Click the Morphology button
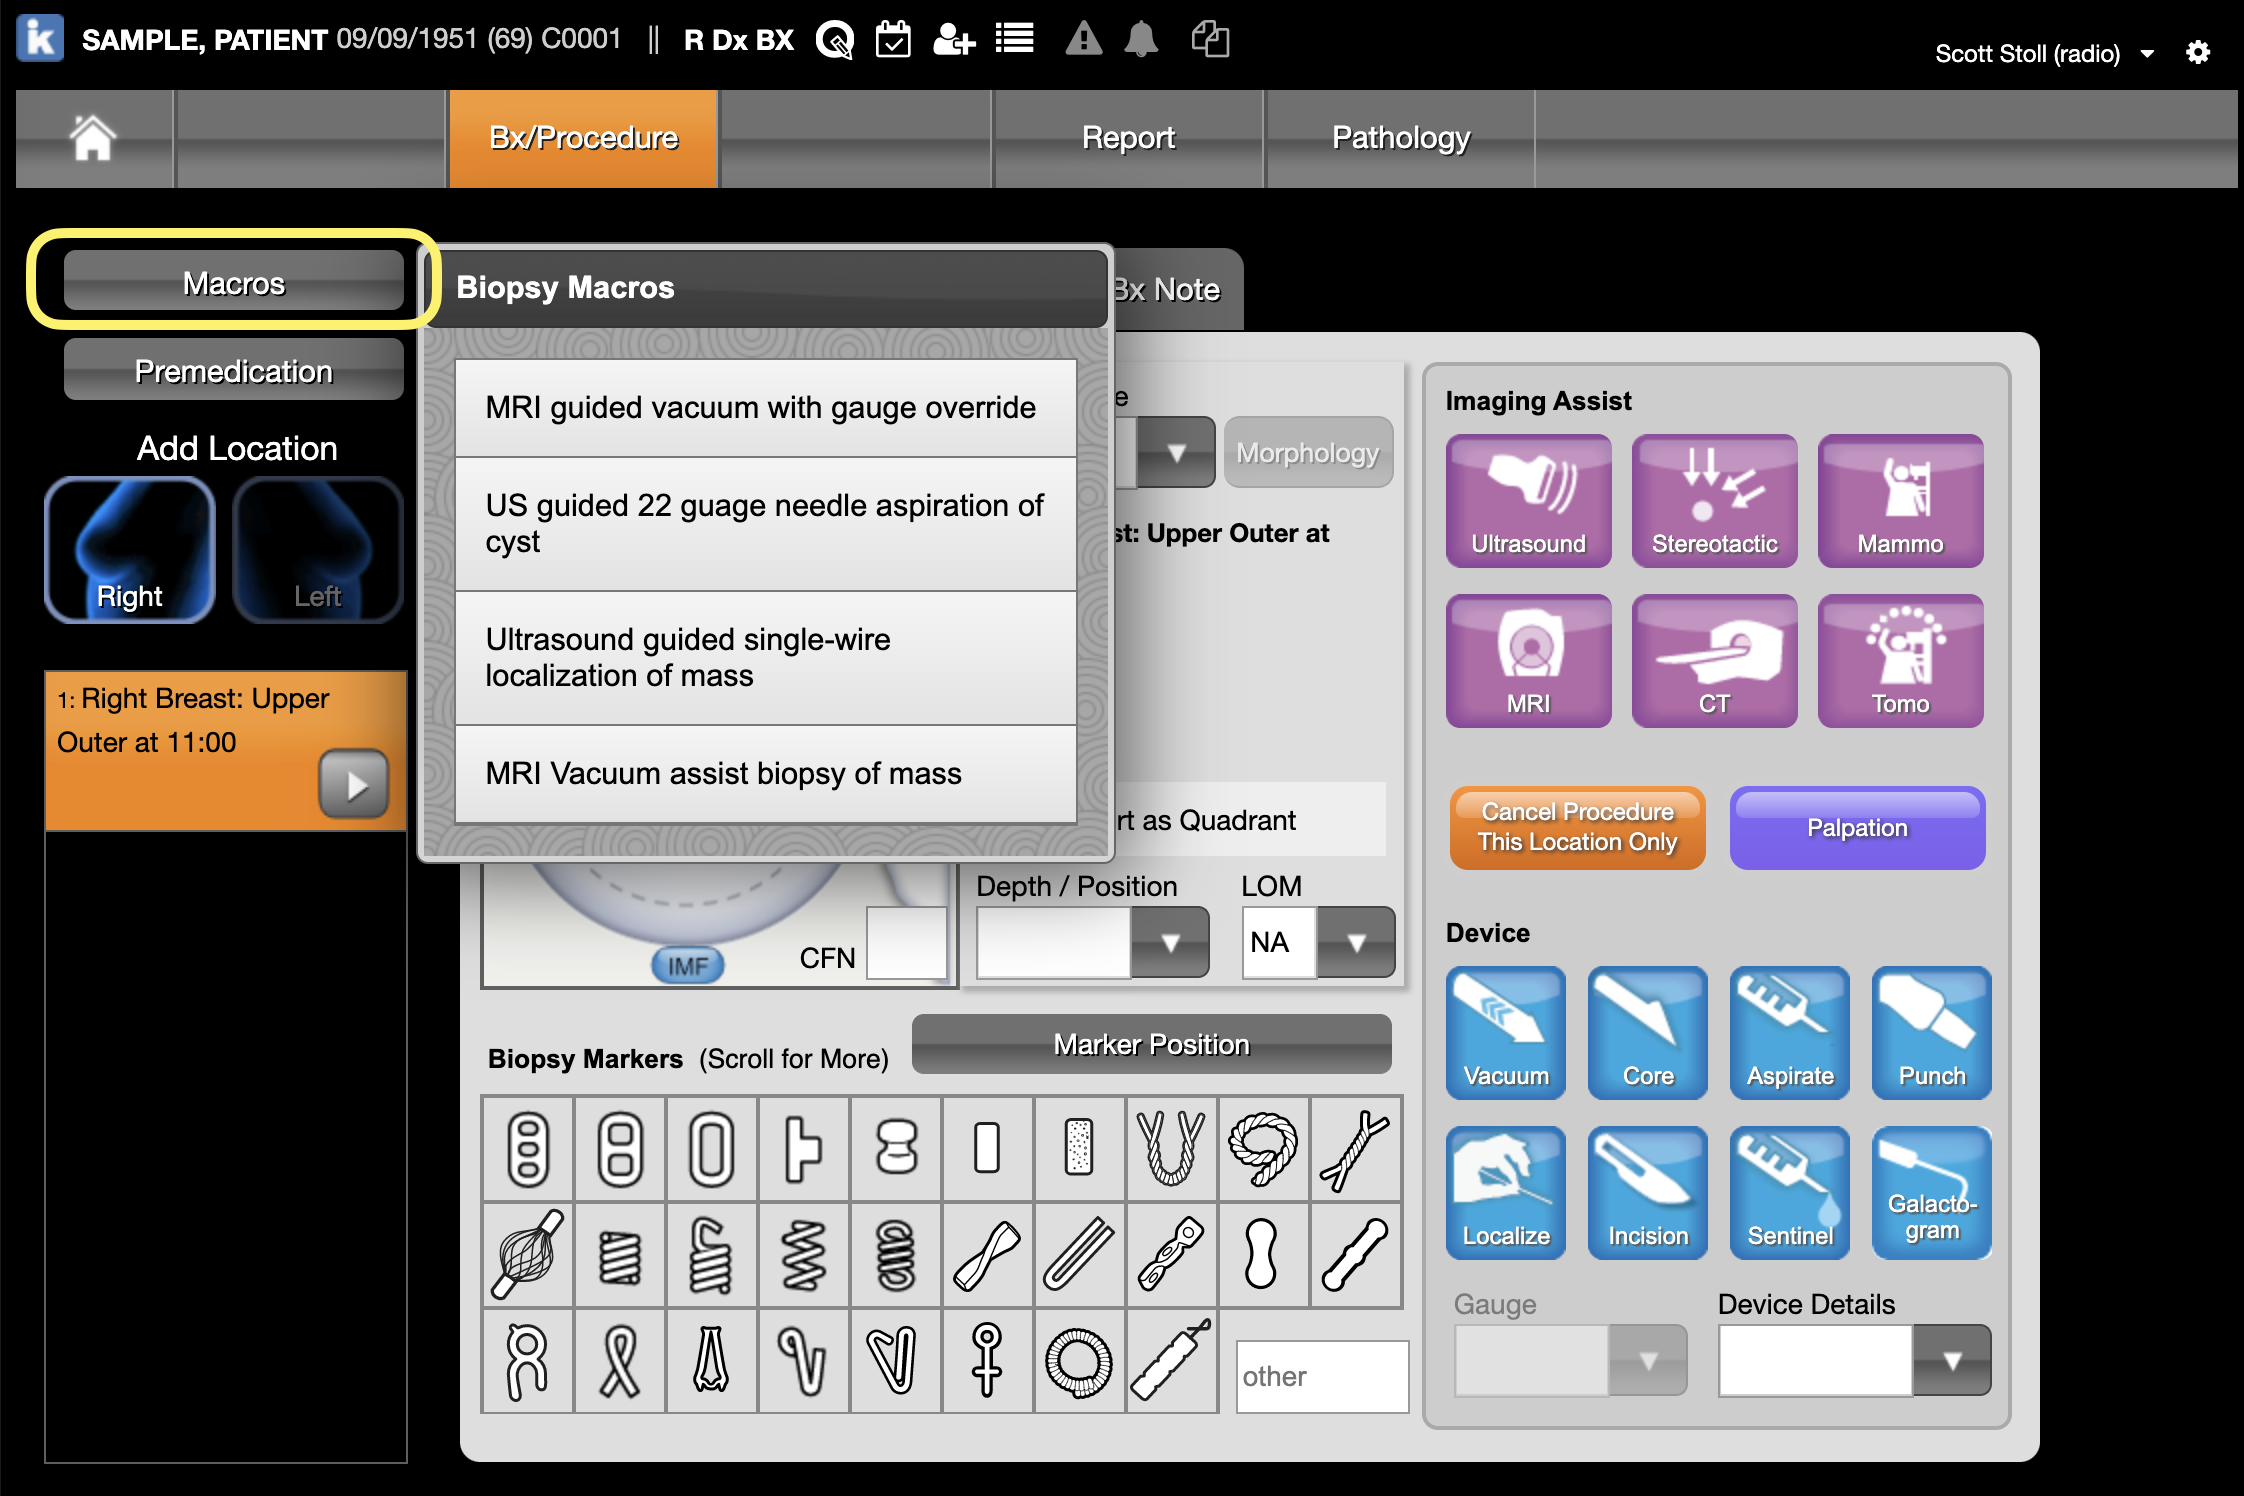This screenshot has width=2244, height=1496. click(1308, 452)
